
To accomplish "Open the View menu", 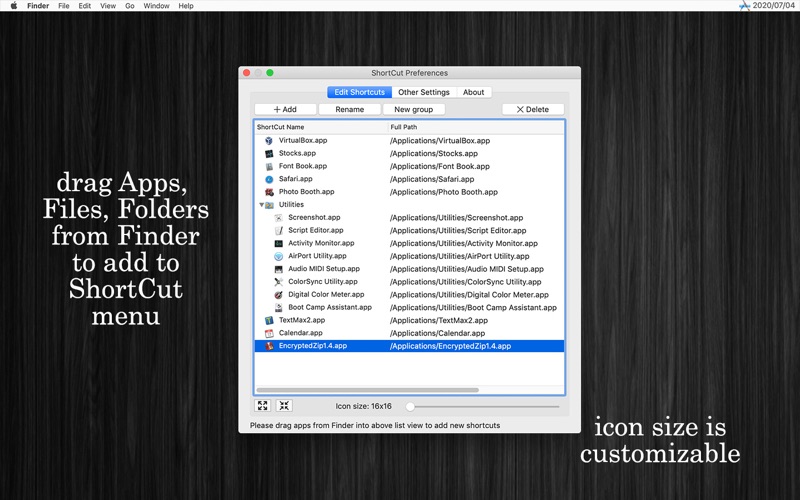I will pos(108,6).
